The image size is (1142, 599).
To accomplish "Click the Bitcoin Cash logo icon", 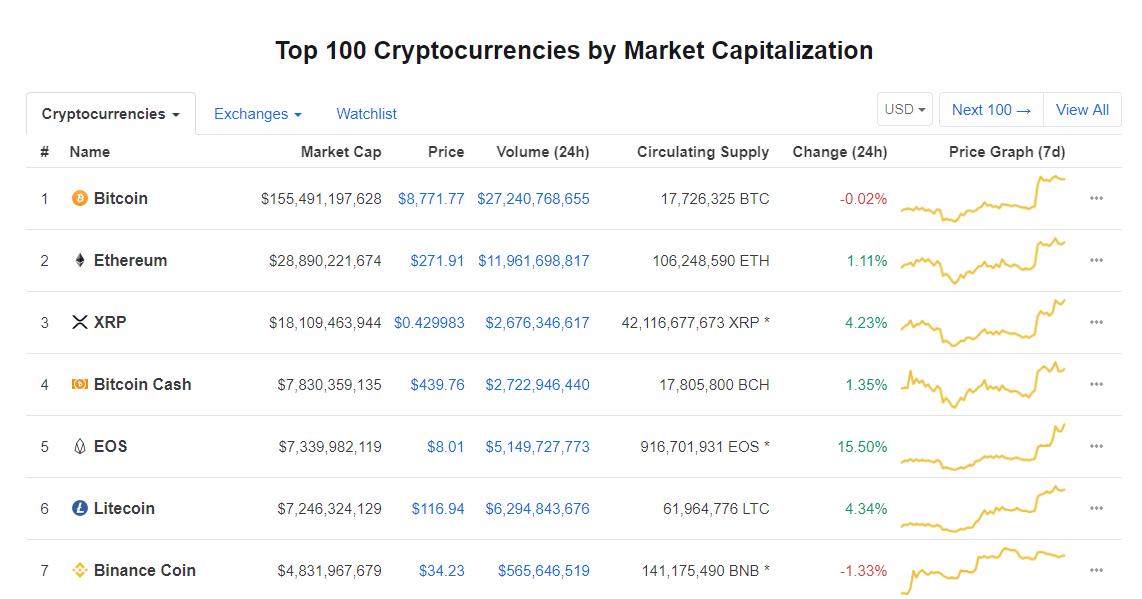I will pos(79,384).
